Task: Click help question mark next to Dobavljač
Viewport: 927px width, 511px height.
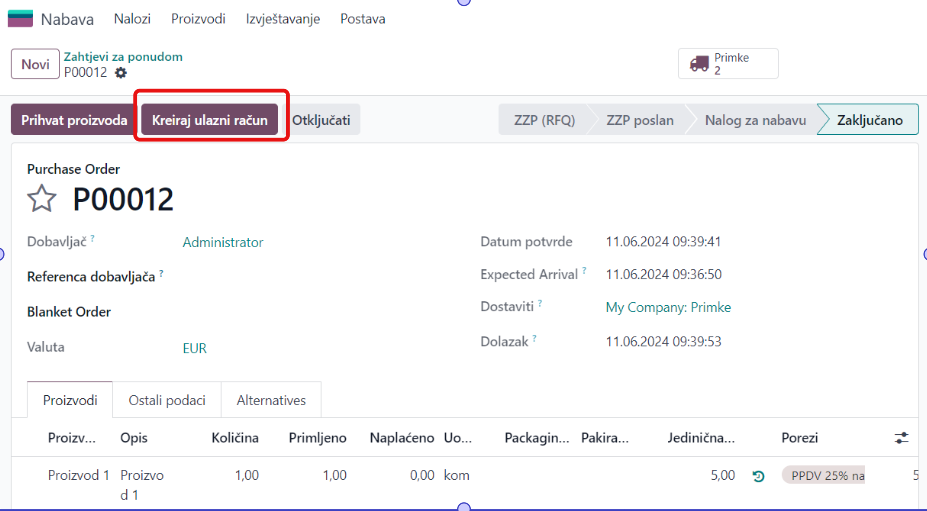Action: [93, 239]
